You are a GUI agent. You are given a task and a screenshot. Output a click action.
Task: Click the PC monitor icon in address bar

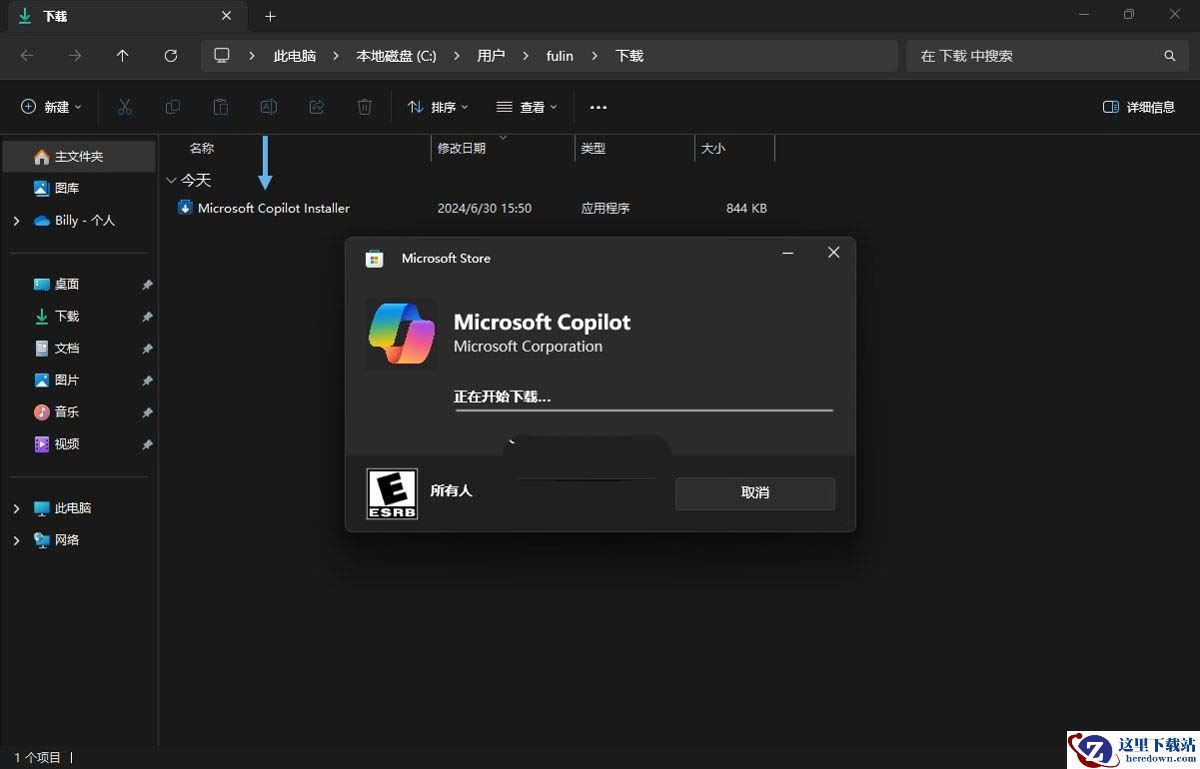click(x=222, y=56)
